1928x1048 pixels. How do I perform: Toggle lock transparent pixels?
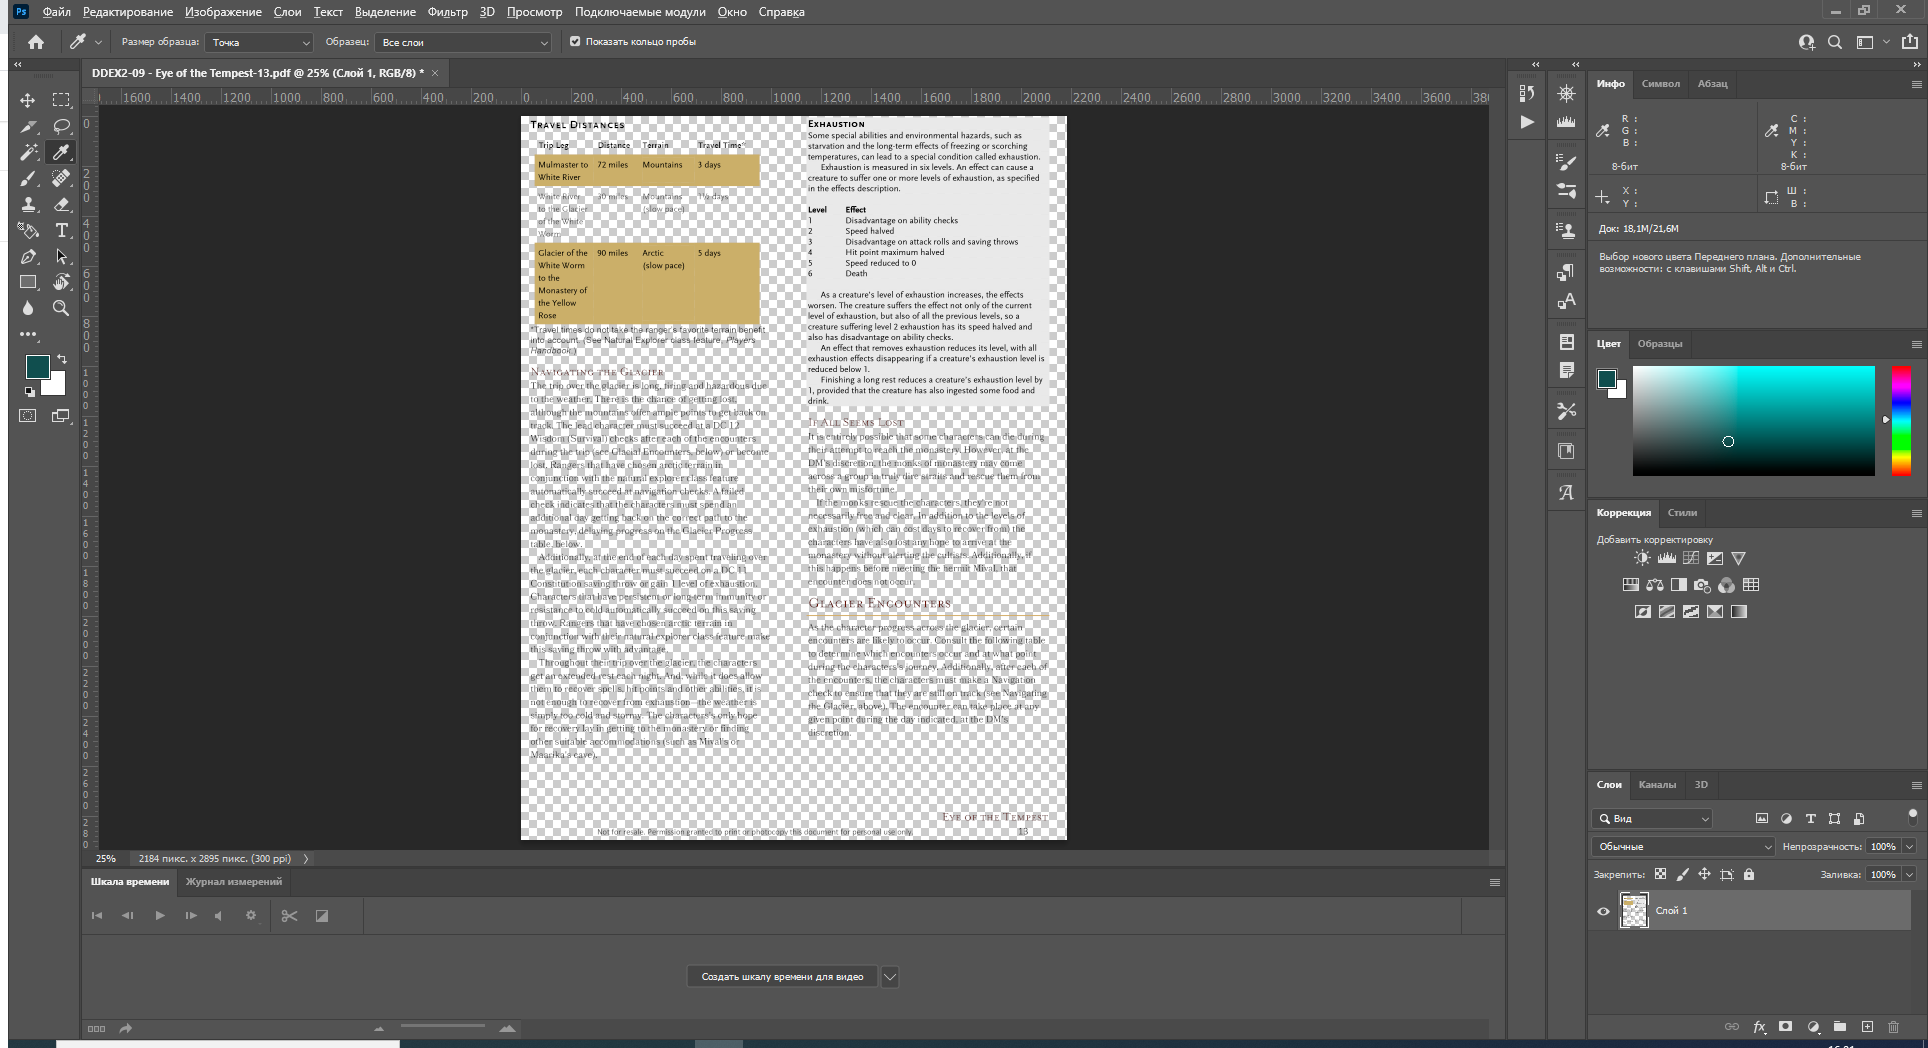1660,874
